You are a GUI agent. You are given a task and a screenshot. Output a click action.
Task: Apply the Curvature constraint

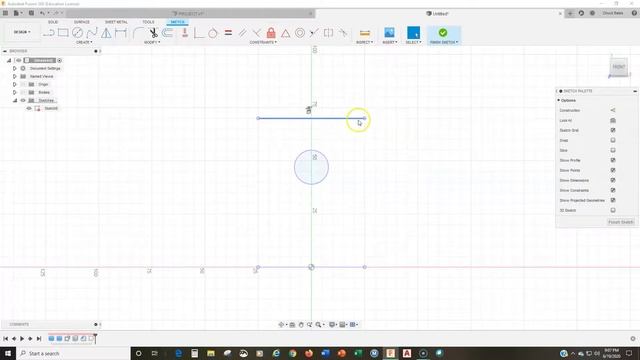[343, 33]
